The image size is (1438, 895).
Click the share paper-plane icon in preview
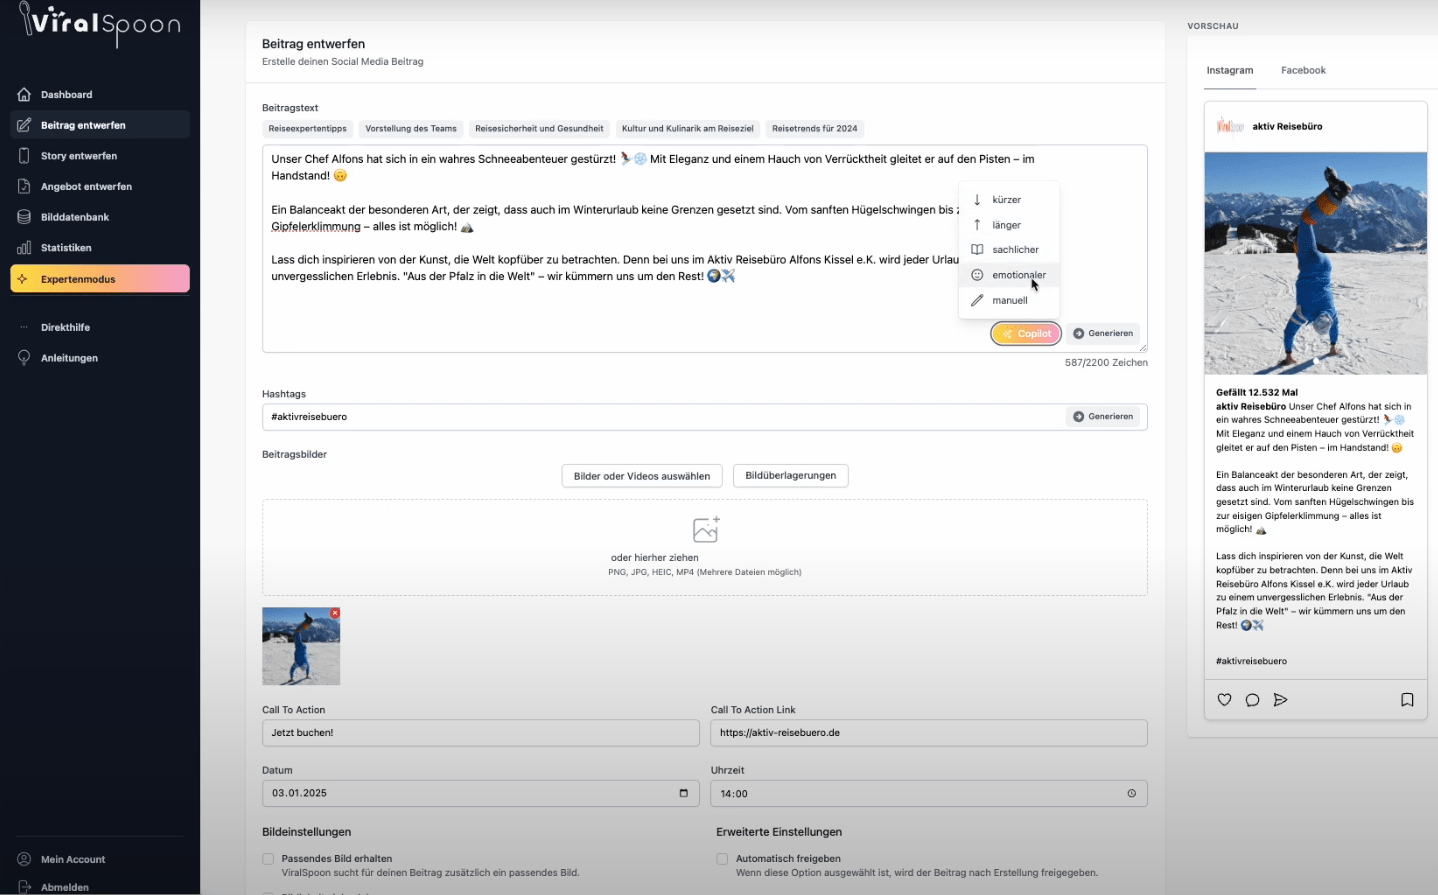pos(1280,700)
